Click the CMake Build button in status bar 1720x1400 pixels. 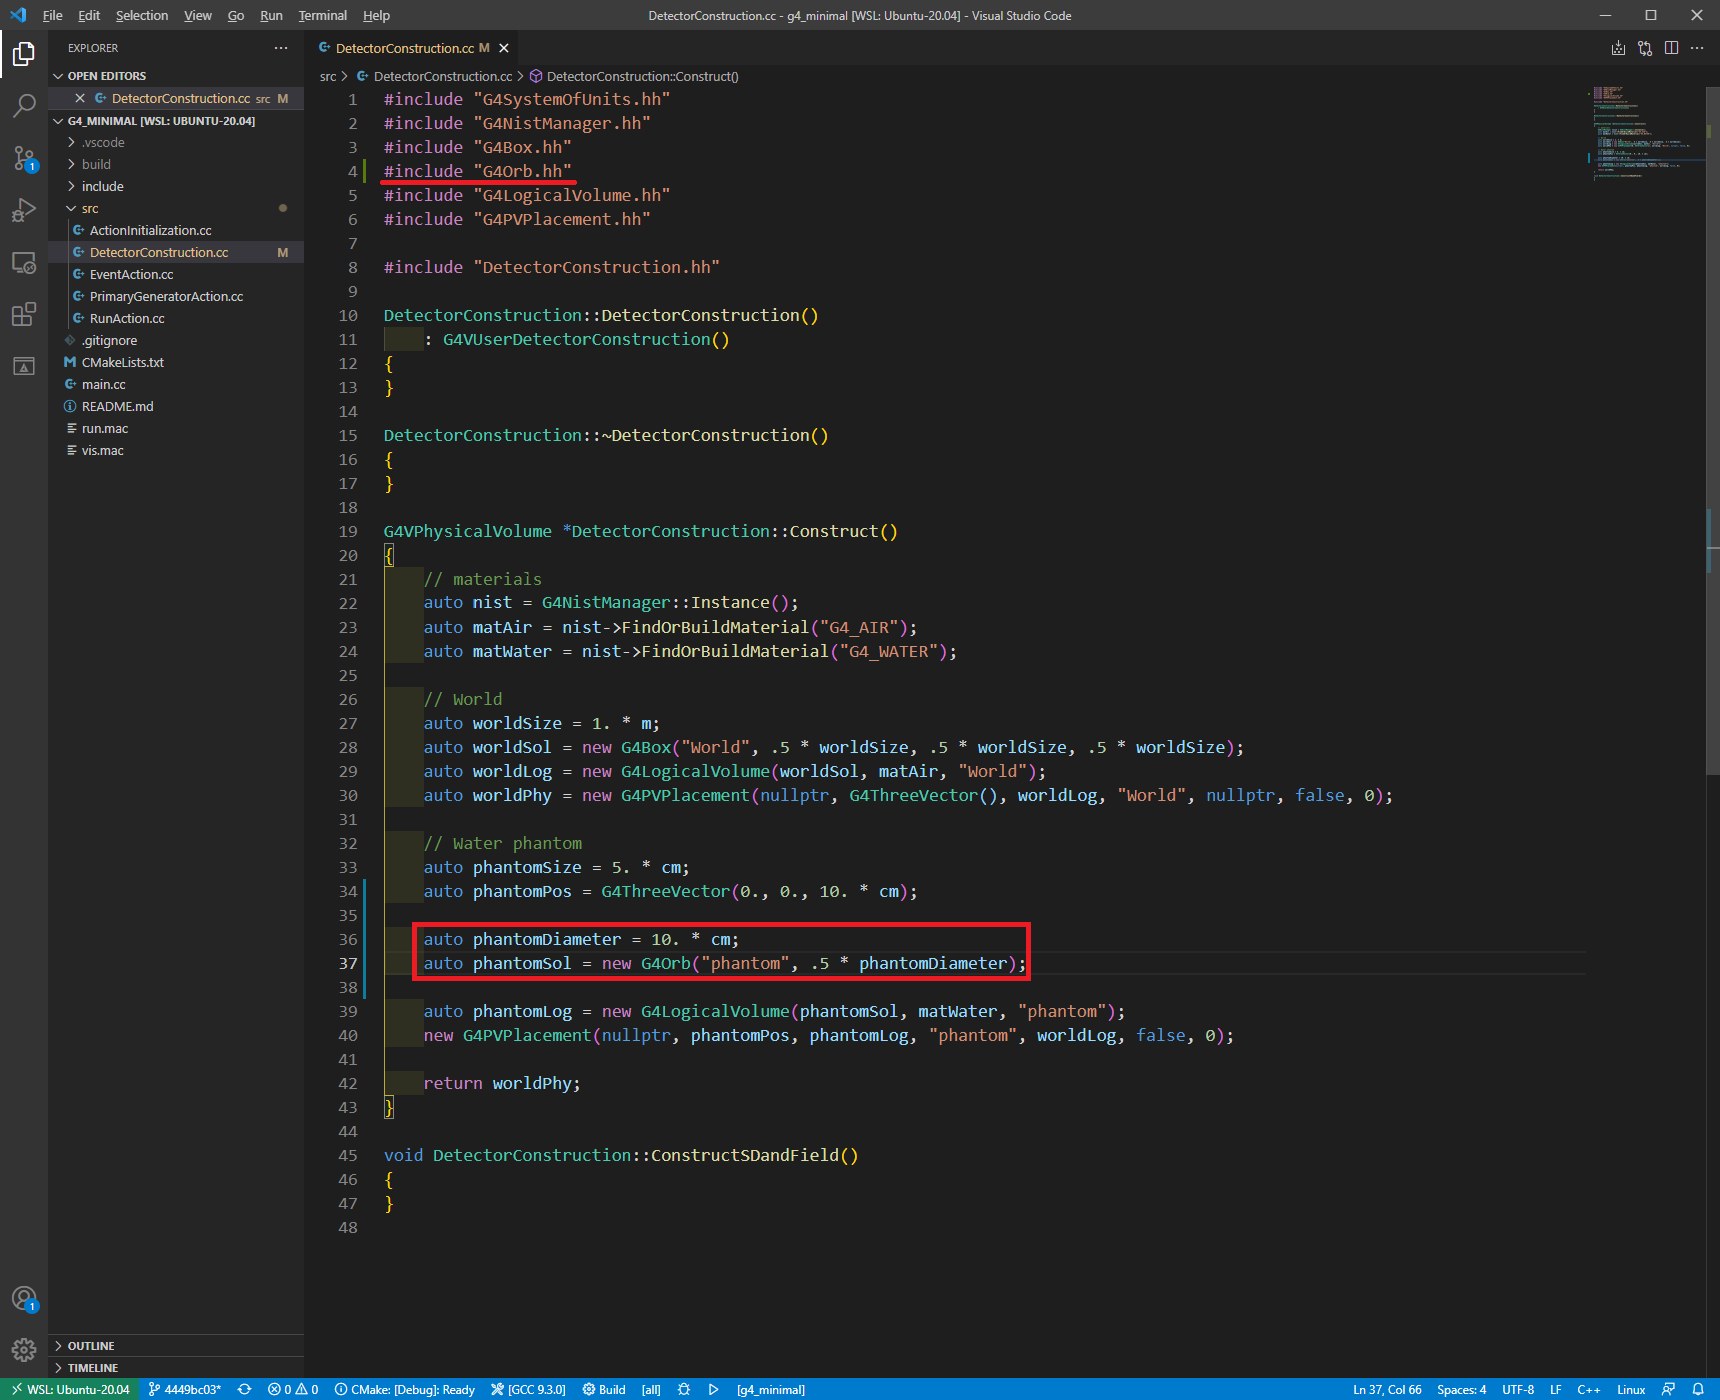(604, 1389)
